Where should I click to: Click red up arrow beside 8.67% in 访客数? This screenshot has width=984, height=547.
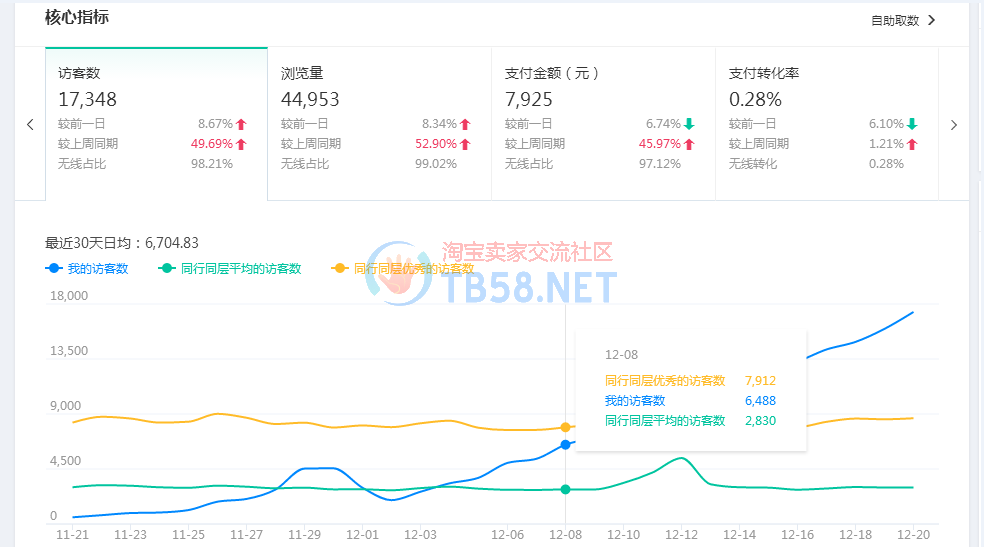pos(241,124)
